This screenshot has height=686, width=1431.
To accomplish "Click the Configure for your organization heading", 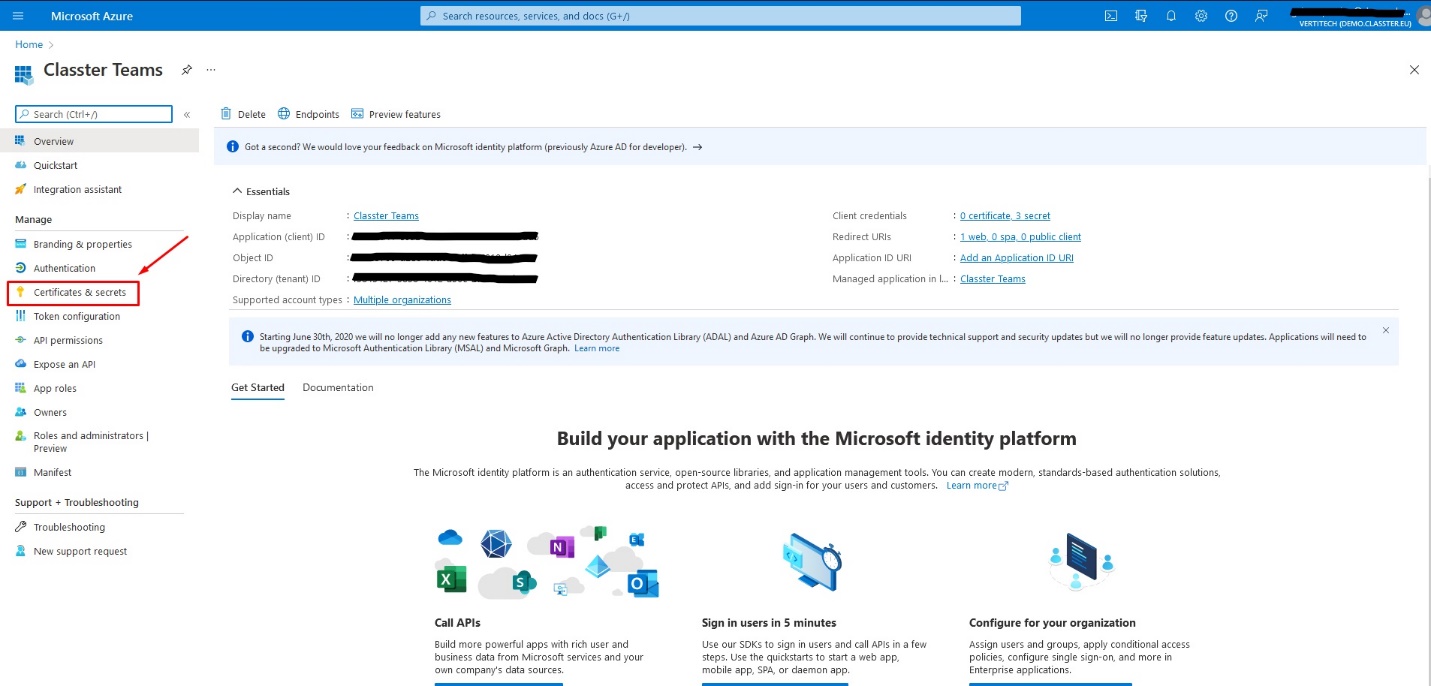I will [x=1052, y=623].
